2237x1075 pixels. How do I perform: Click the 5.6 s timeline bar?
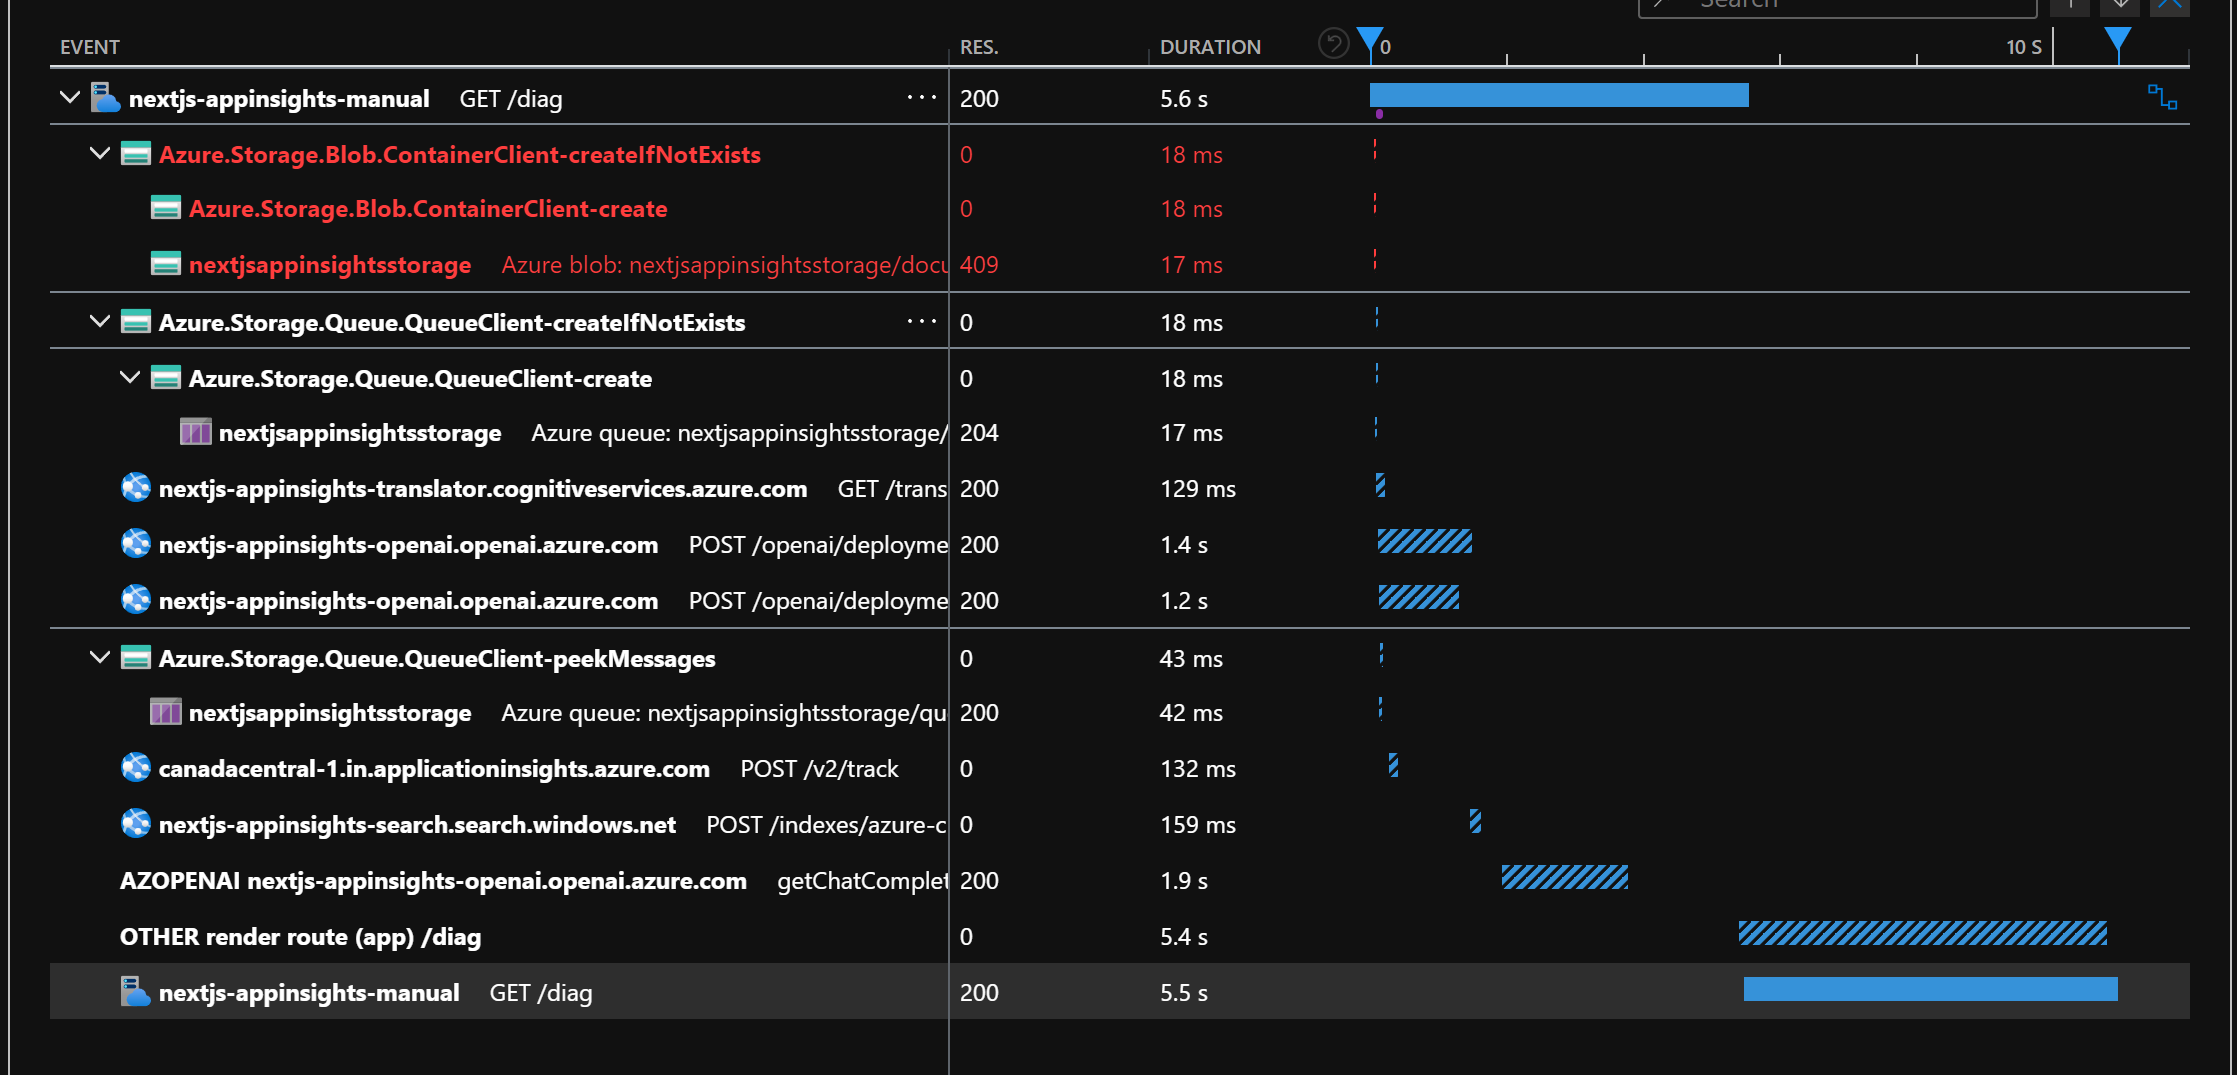1559,95
